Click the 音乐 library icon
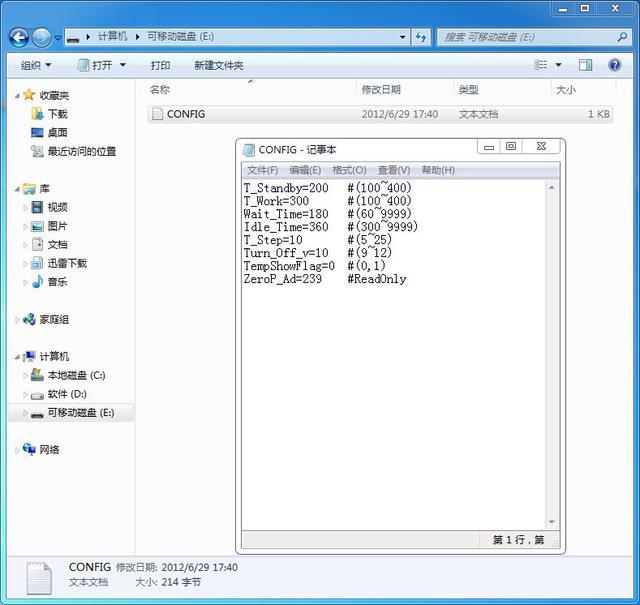The height and width of the screenshot is (605, 640). click(37, 282)
